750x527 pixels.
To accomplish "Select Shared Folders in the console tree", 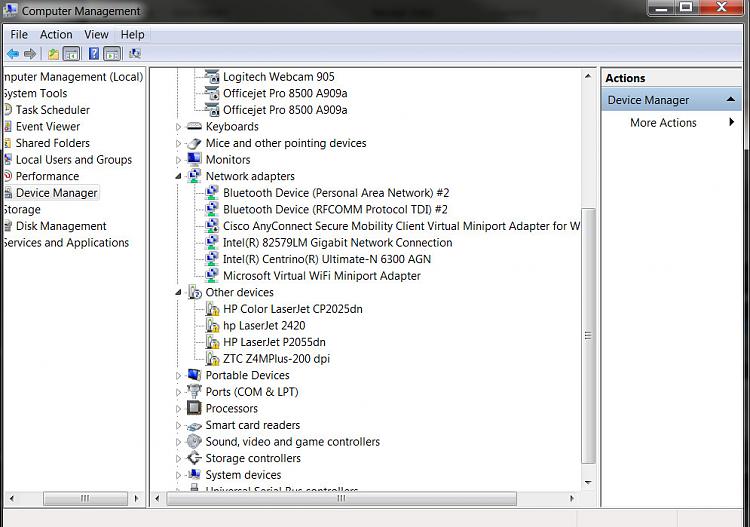I will point(53,143).
